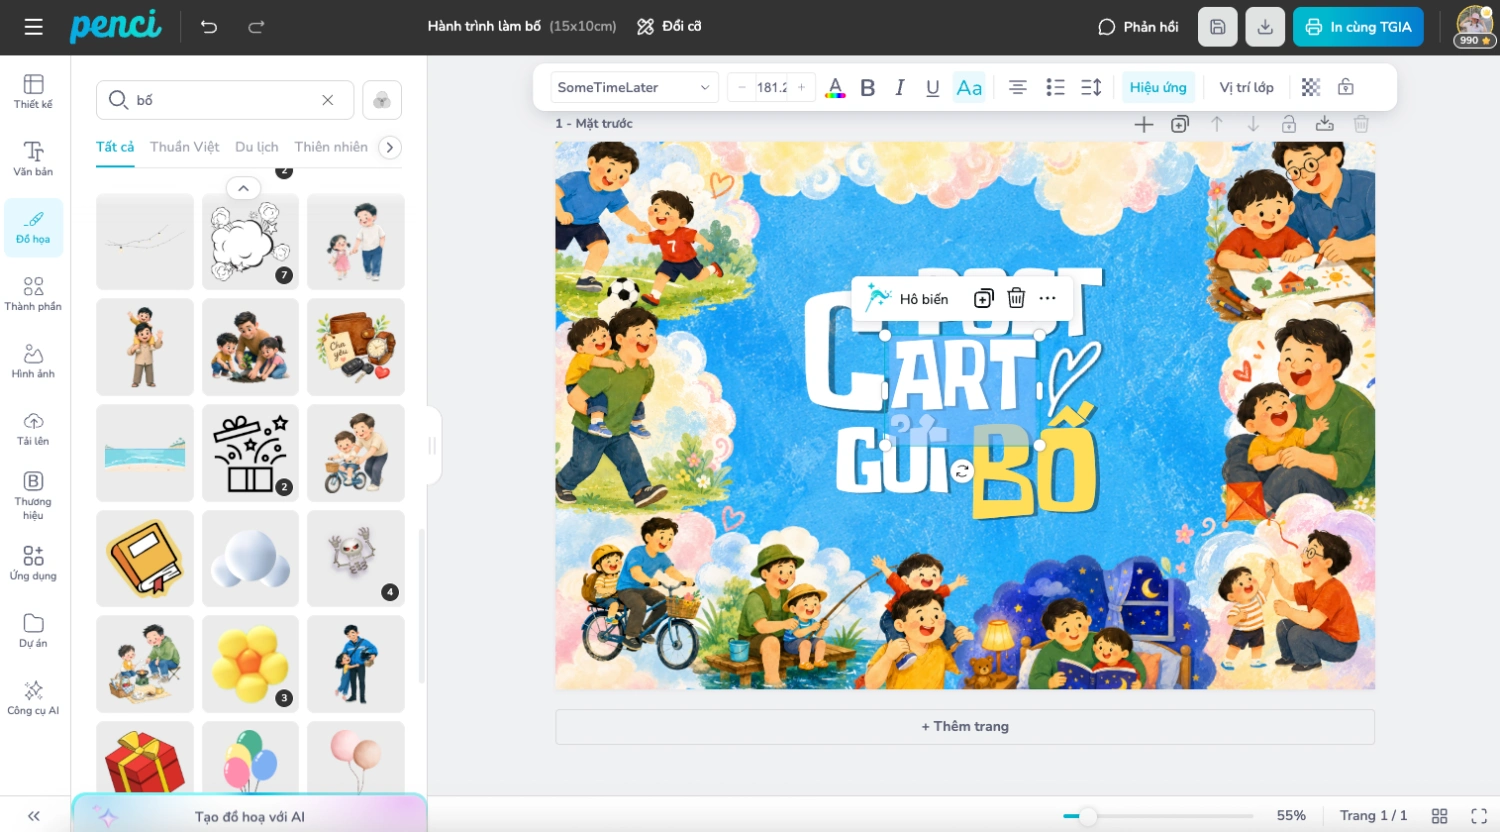Toggle bold formatting
Viewport: 1500px width, 832px height.
click(x=868, y=87)
